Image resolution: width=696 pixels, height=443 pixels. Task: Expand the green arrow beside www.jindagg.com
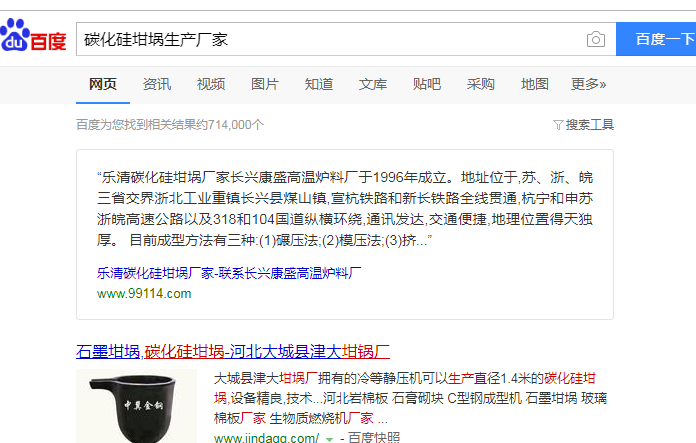pyautogui.click(x=329, y=439)
